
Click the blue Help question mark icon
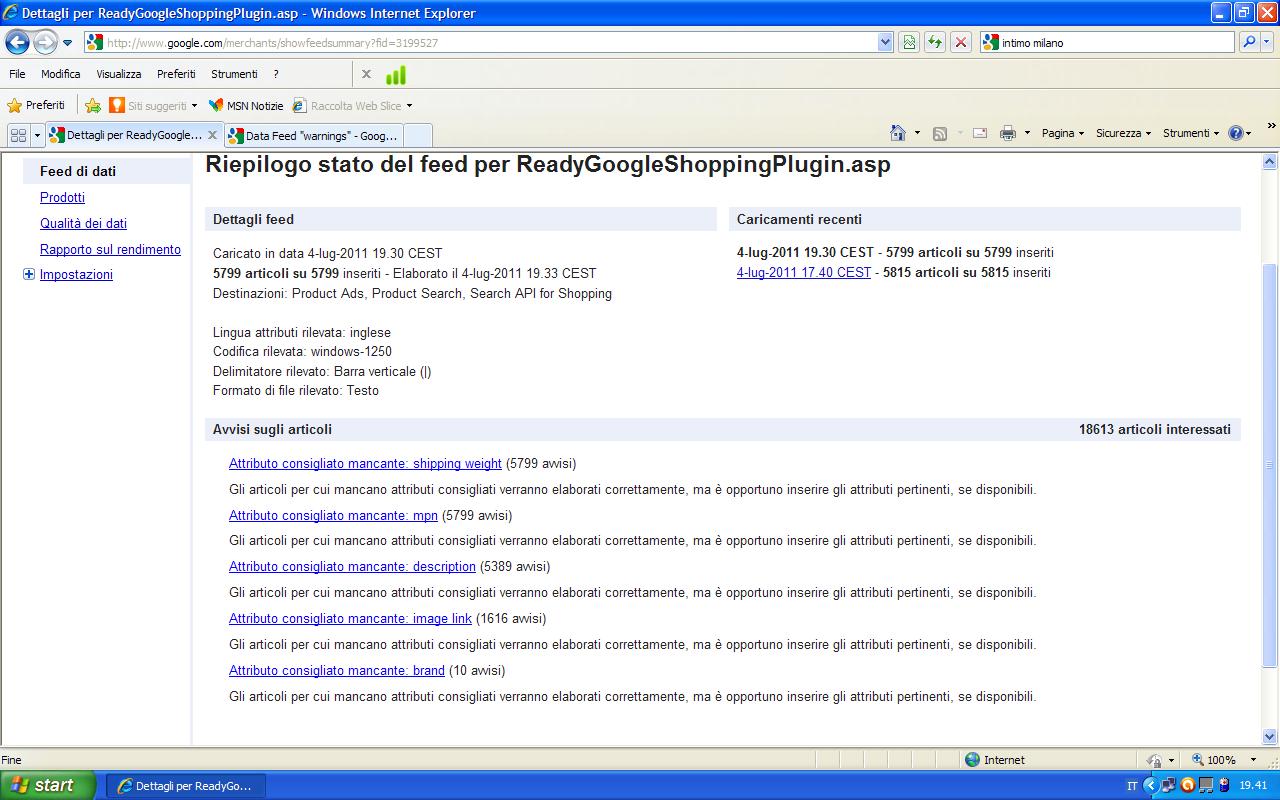(1236, 133)
